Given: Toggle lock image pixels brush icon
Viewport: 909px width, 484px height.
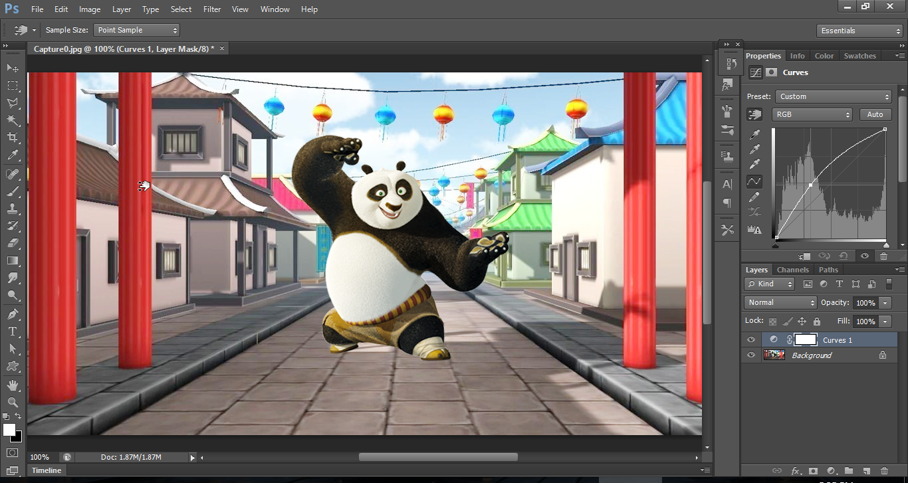Looking at the screenshot, I should 787,321.
